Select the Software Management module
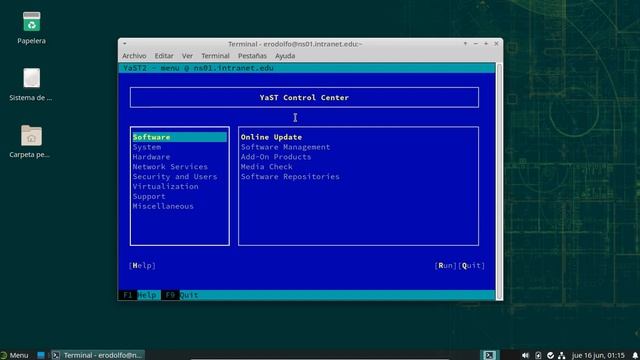 pyautogui.click(x=285, y=147)
